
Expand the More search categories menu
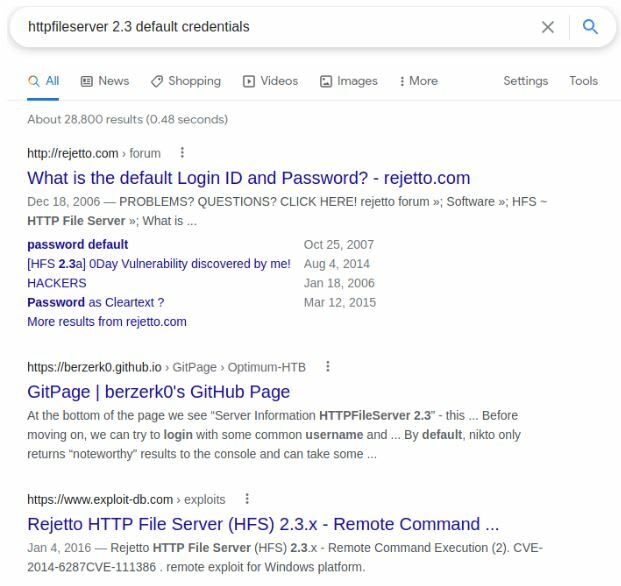pyautogui.click(x=419, y=81)
